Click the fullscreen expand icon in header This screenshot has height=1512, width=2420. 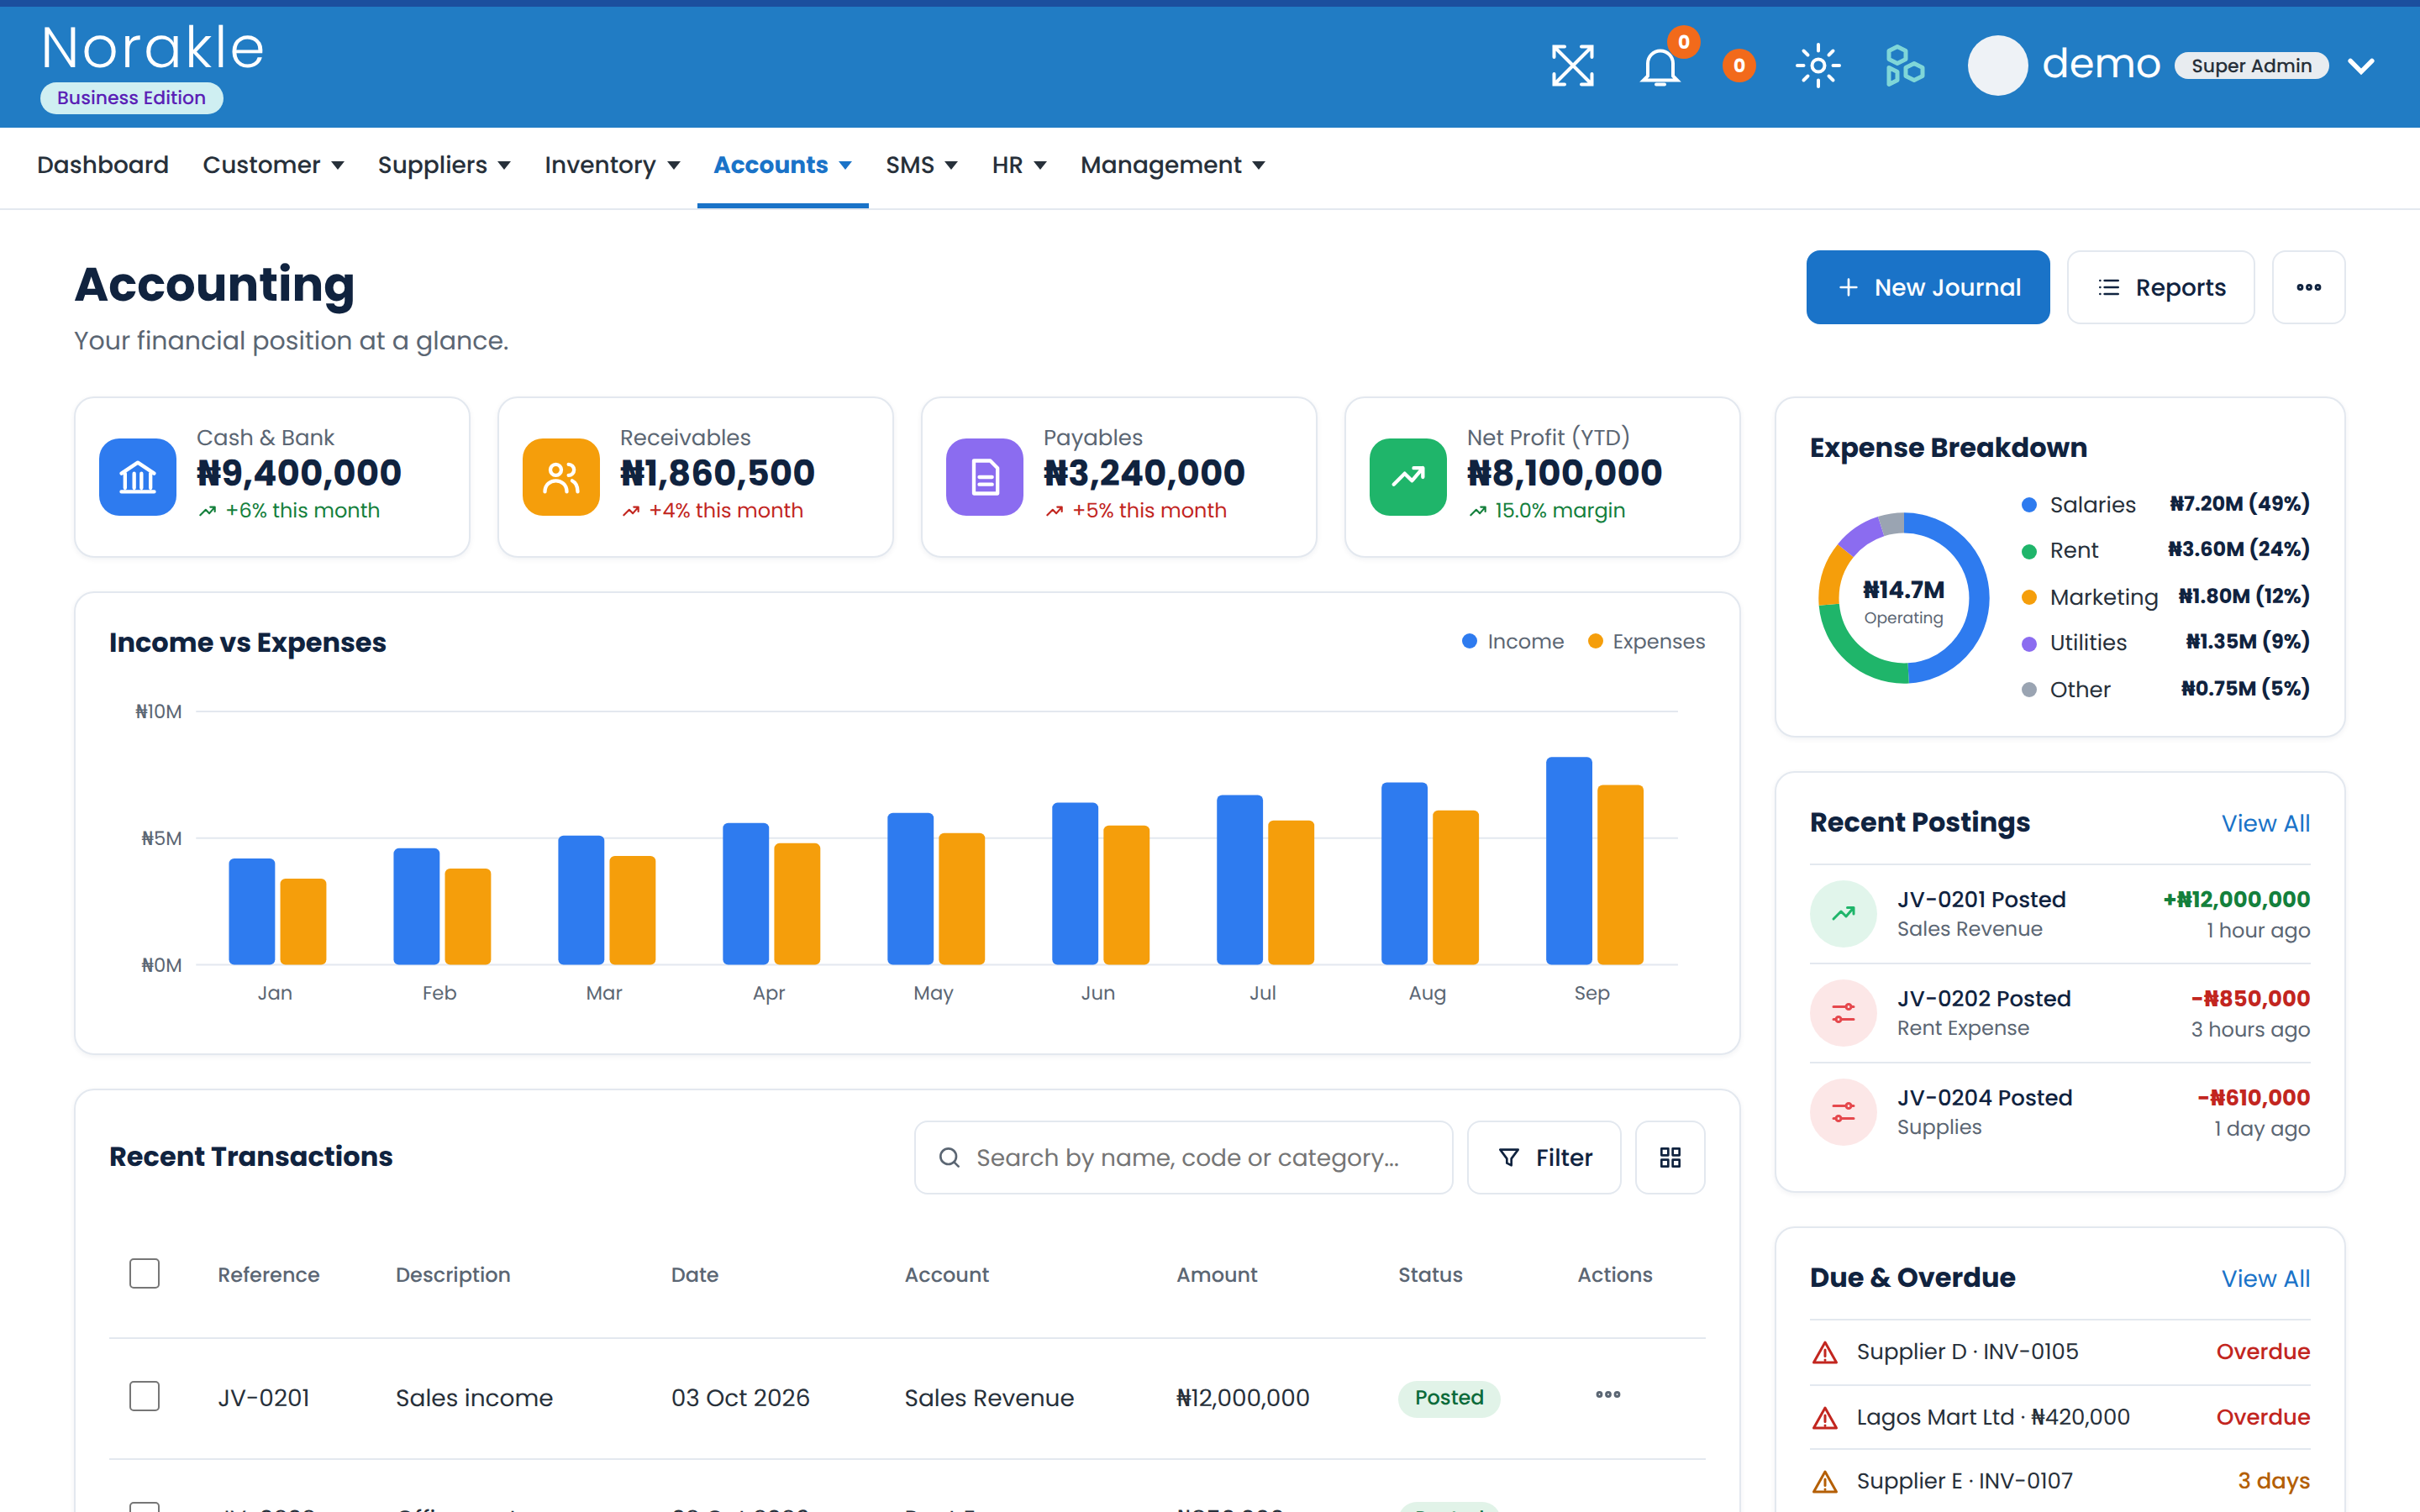(1572, 66)
